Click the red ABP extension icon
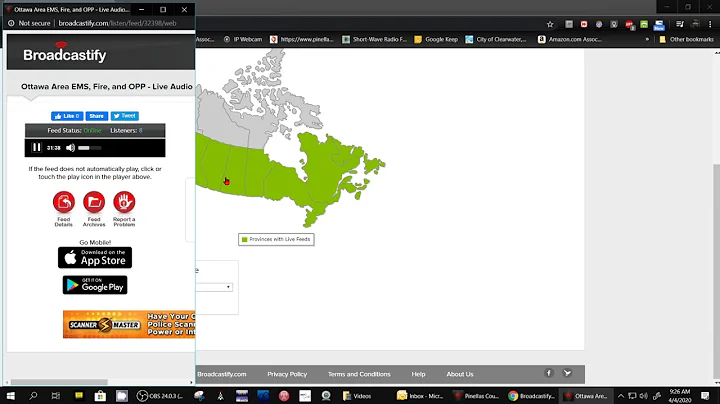The width and height of the screenshot is (720, 404). [x=629, y=25]
